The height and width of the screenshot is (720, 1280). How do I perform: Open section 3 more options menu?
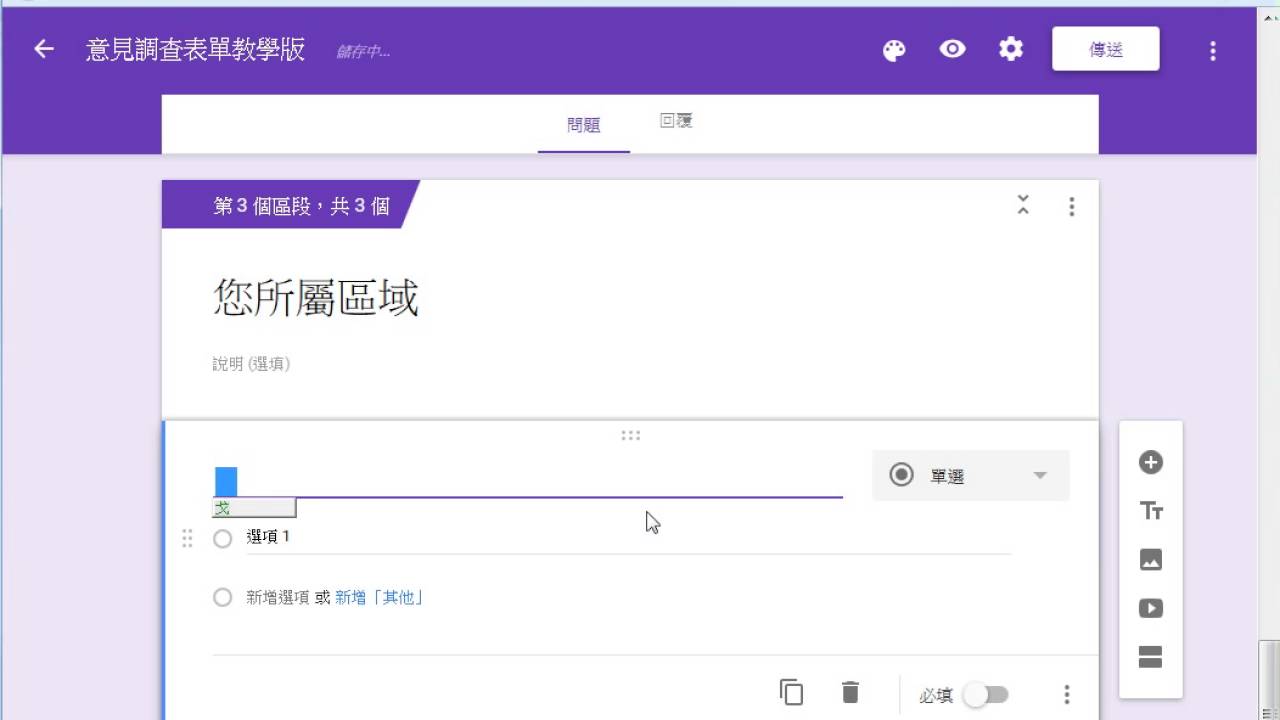click(1071, 206)
